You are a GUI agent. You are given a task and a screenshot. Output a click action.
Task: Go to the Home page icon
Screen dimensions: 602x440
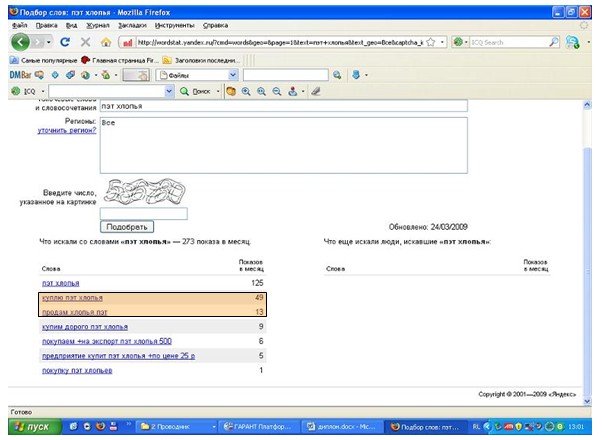[106, 42]
